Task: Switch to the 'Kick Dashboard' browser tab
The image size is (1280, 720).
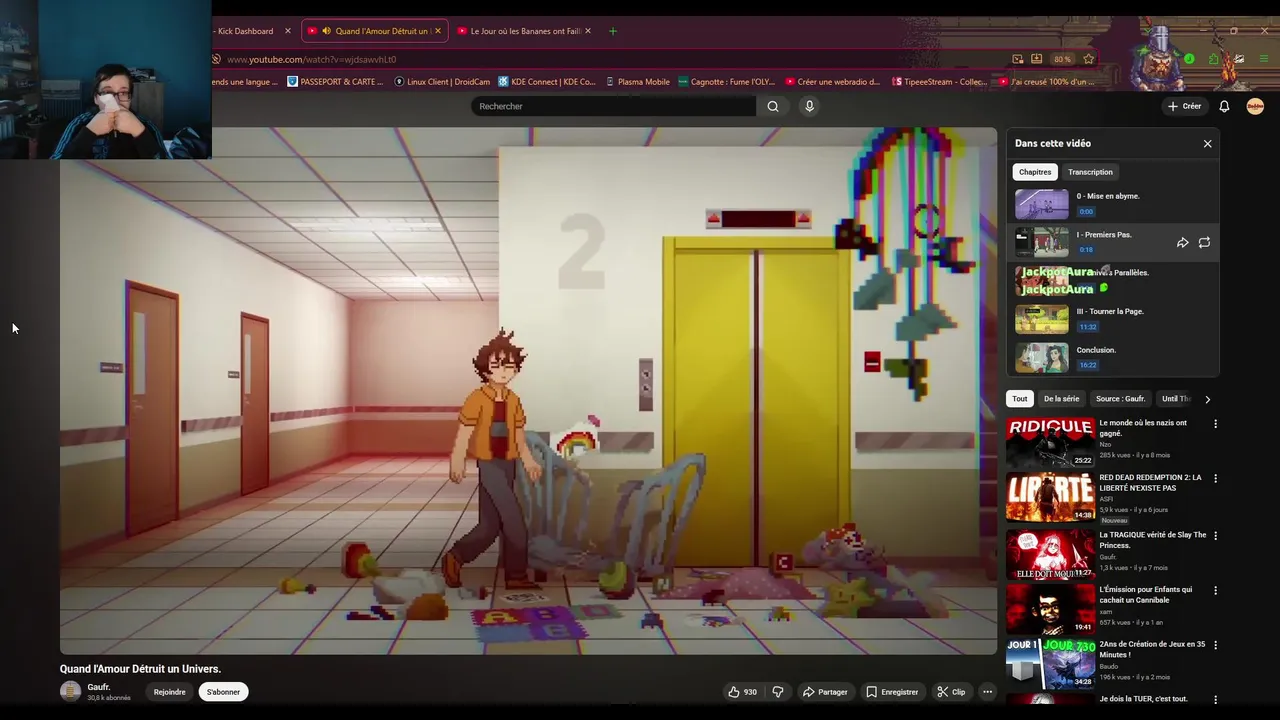Action: pos(245,31)
